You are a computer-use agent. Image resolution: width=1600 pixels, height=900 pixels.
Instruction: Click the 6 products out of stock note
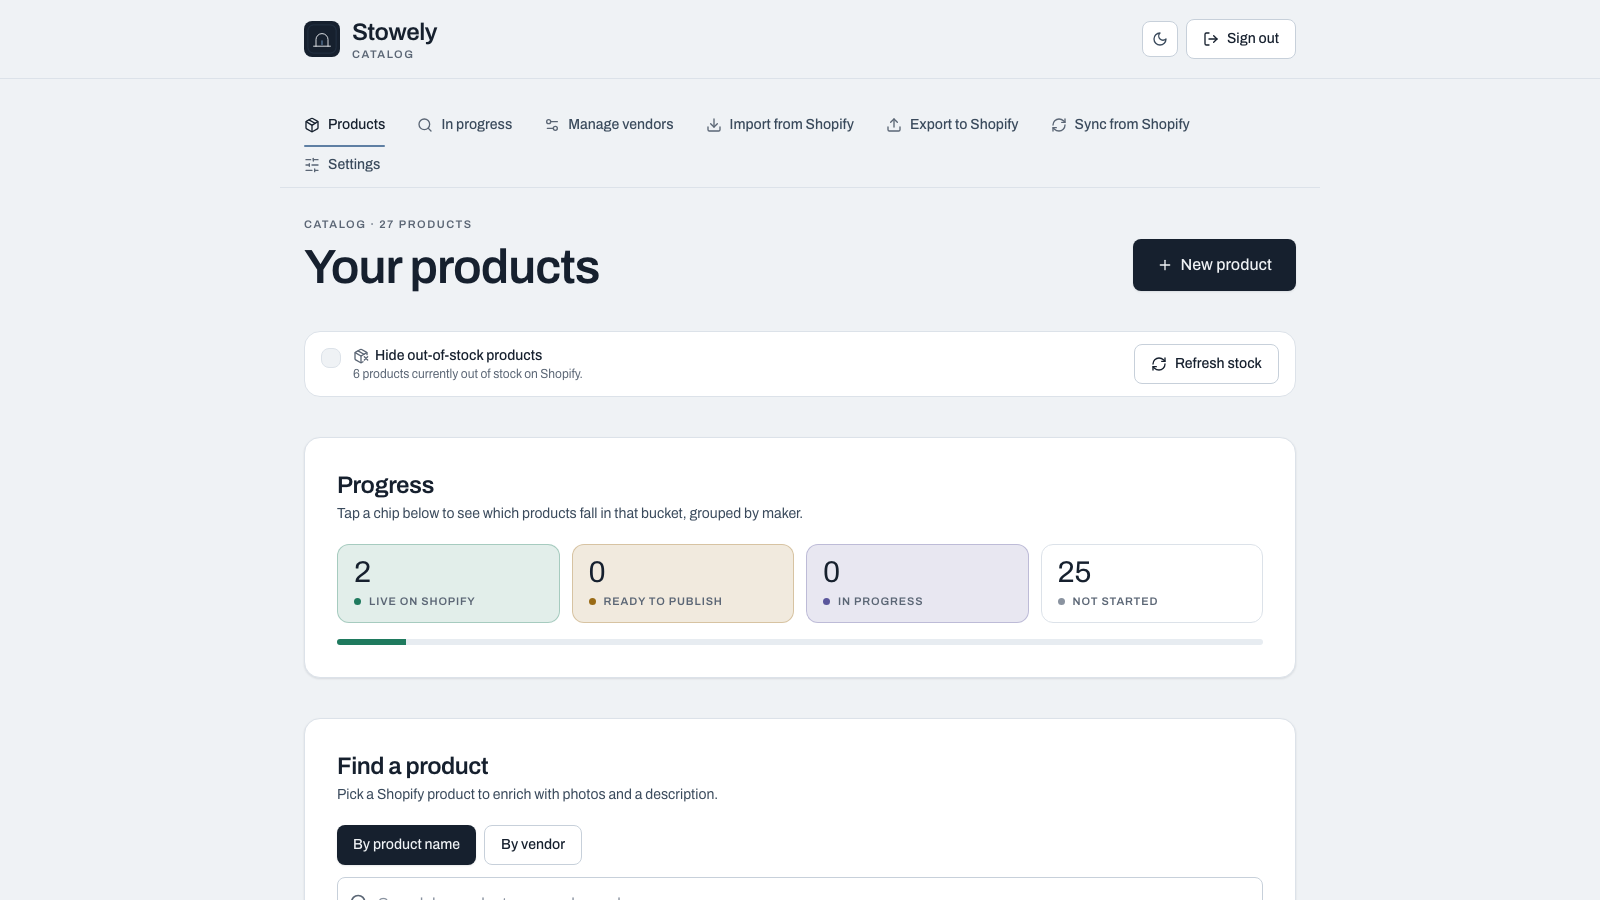point(468,374)
